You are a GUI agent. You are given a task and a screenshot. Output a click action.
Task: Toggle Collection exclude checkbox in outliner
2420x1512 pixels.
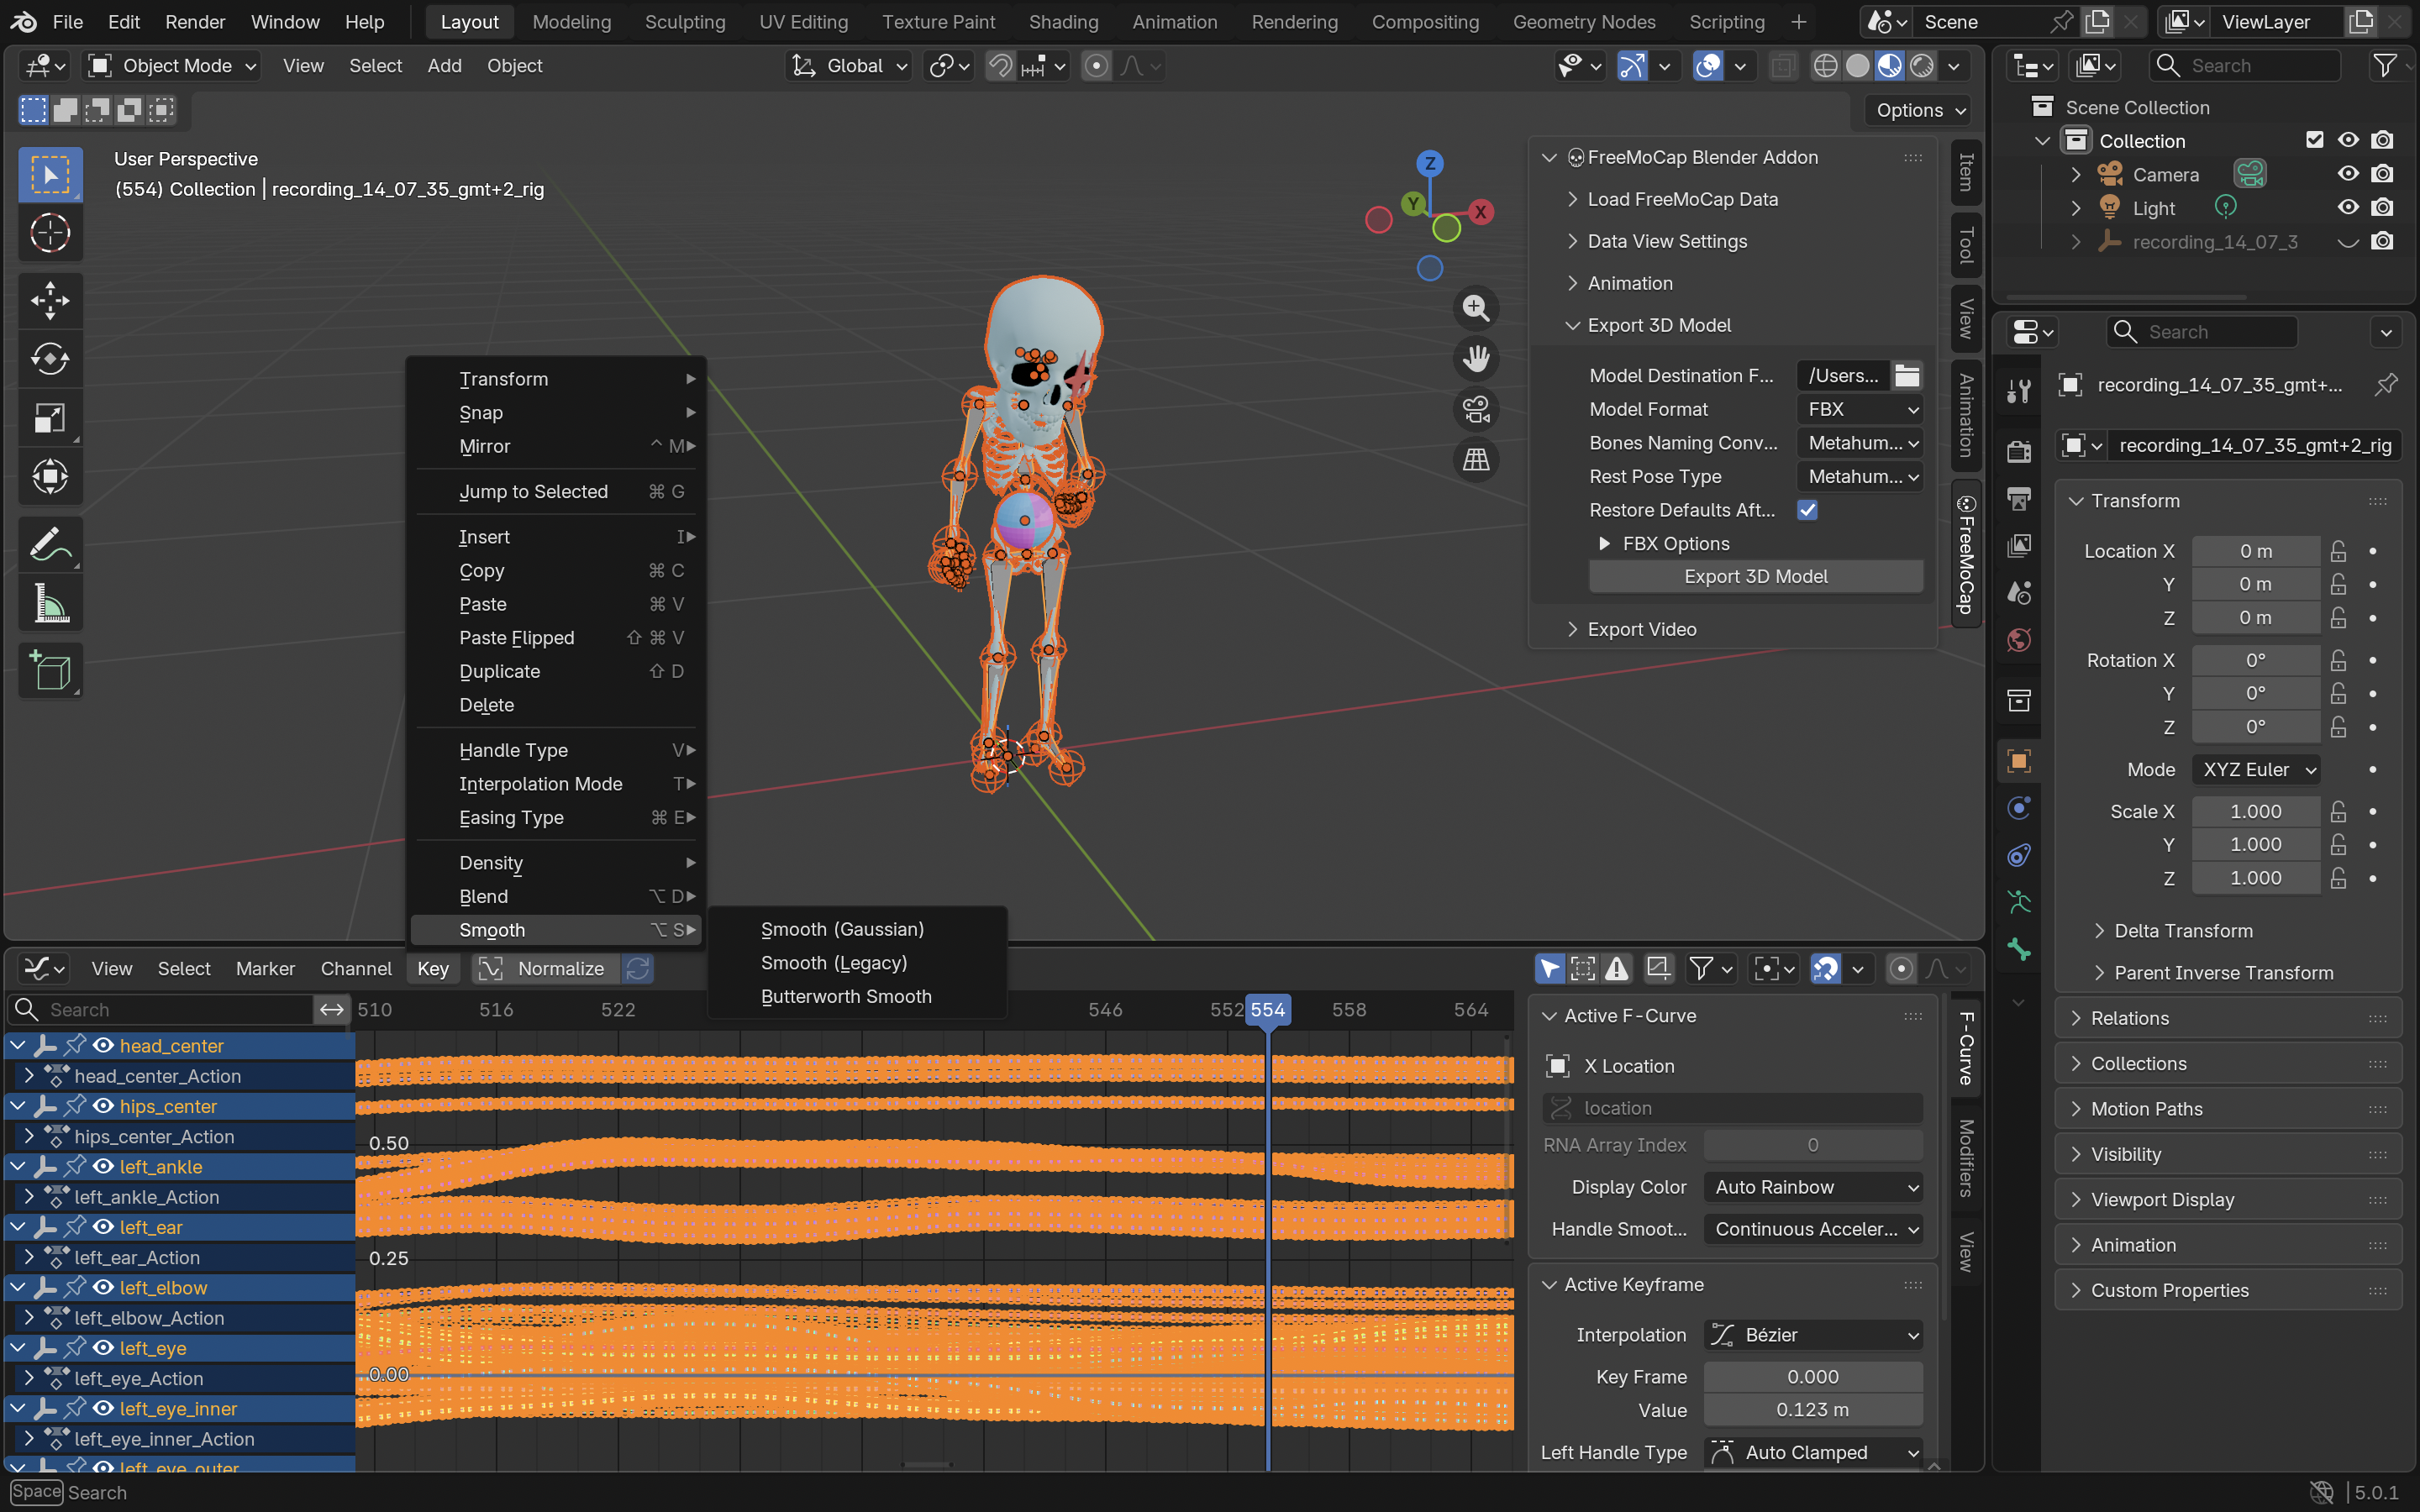coord(2314,140)
